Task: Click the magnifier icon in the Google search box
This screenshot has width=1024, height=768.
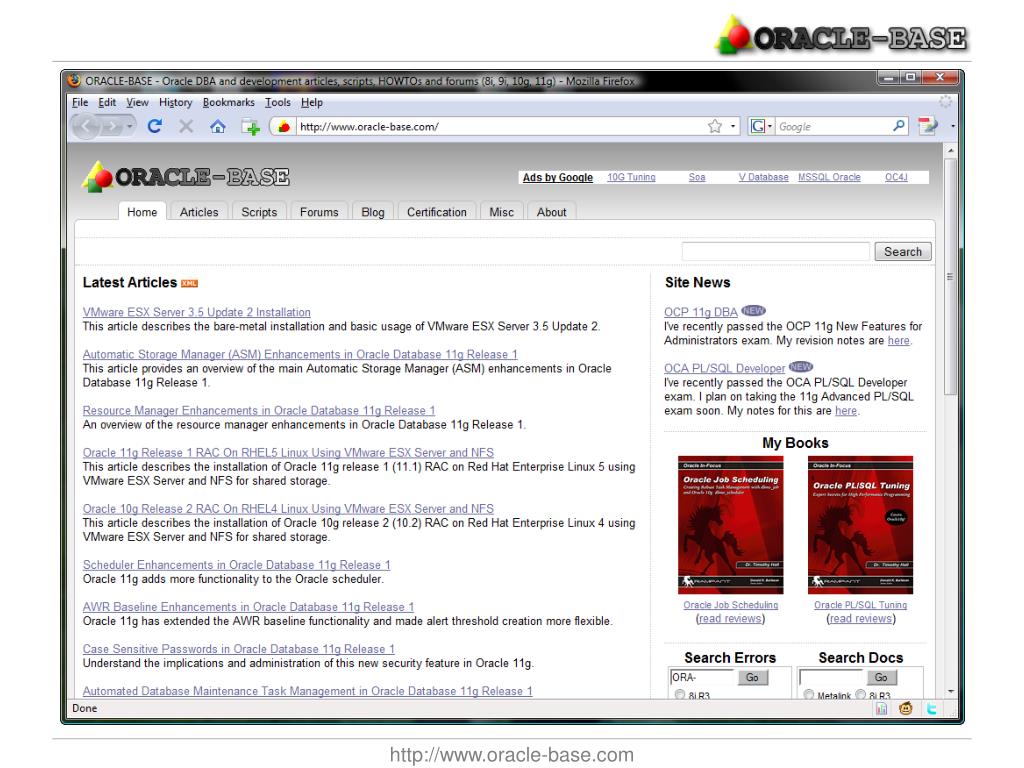Action: pos(899,126)
